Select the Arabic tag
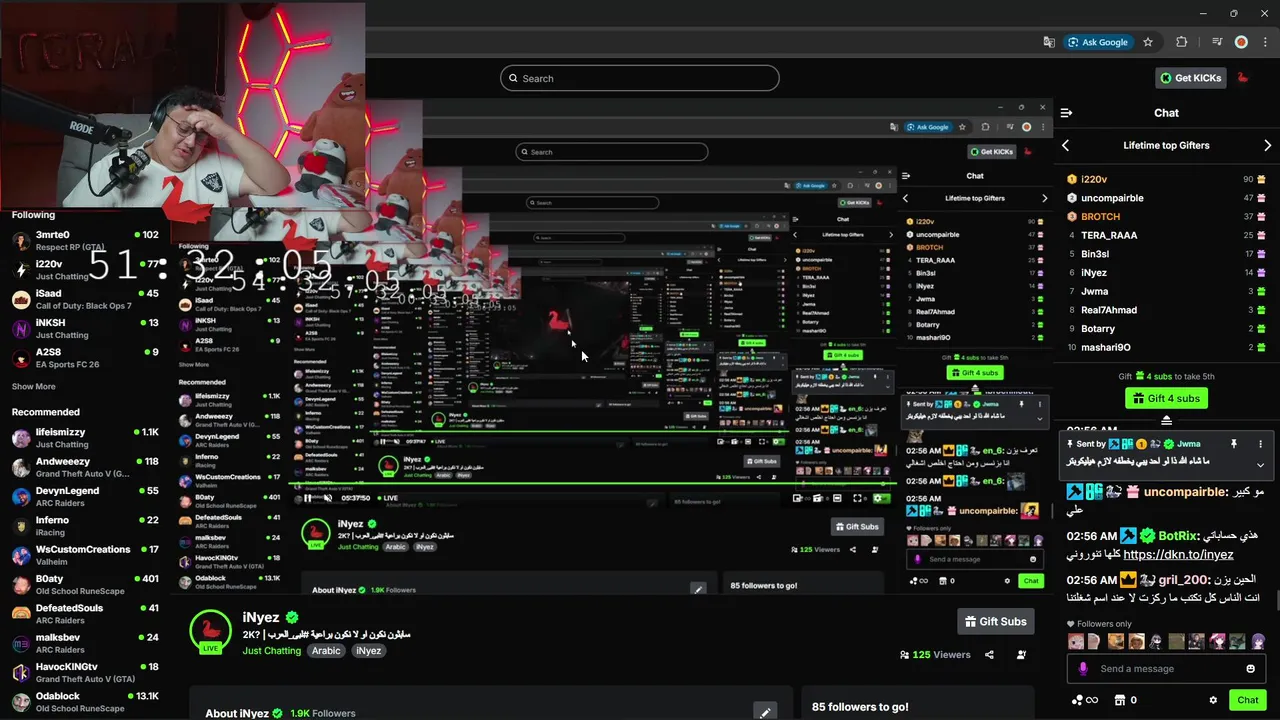The height and width of the screenshot is (720, 1280). pos(326,651)
